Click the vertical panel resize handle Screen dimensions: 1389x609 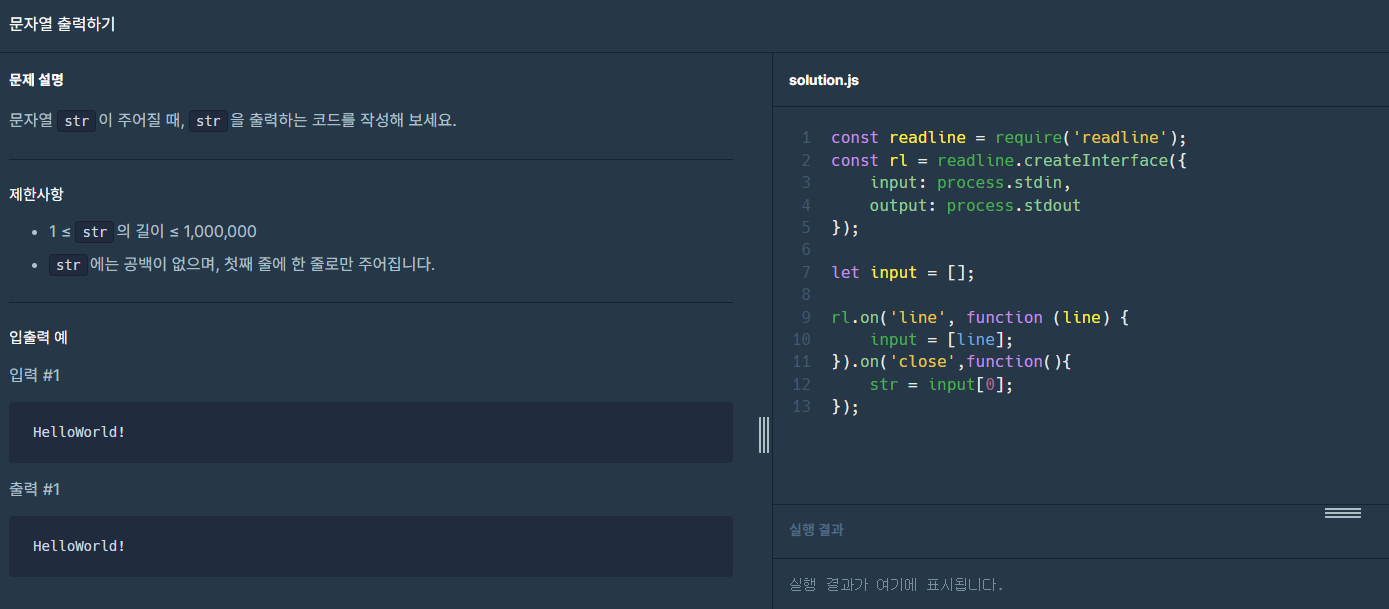(x=765, y=434)
